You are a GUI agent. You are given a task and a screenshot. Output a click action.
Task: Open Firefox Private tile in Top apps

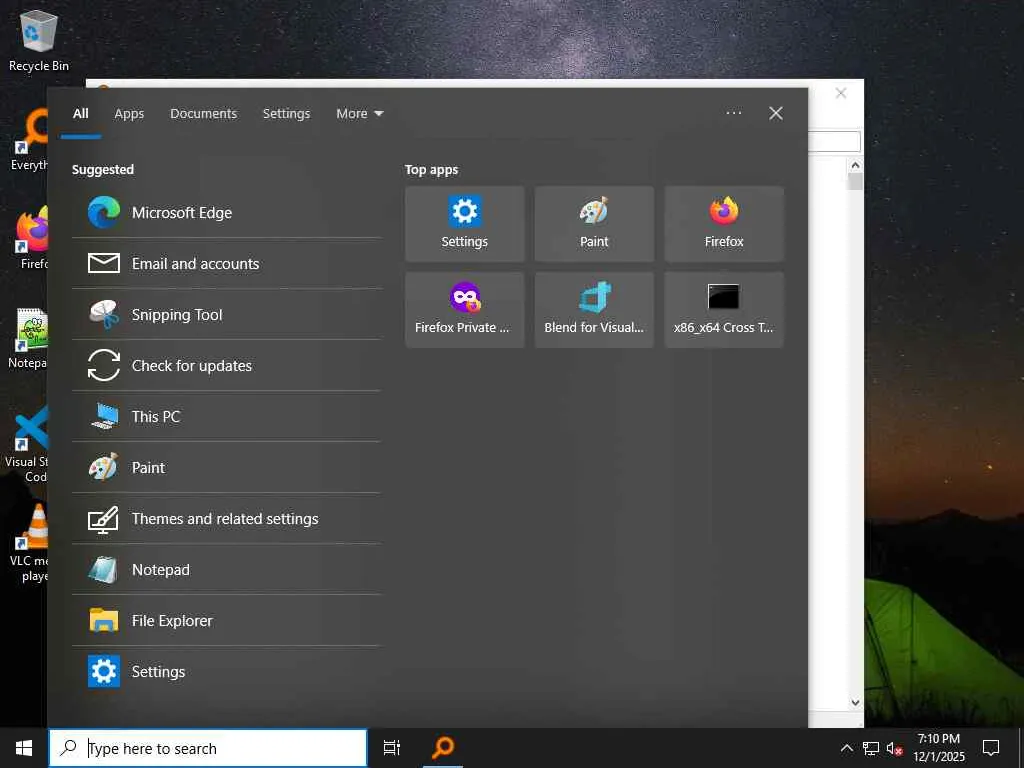[x=464, y=310]
